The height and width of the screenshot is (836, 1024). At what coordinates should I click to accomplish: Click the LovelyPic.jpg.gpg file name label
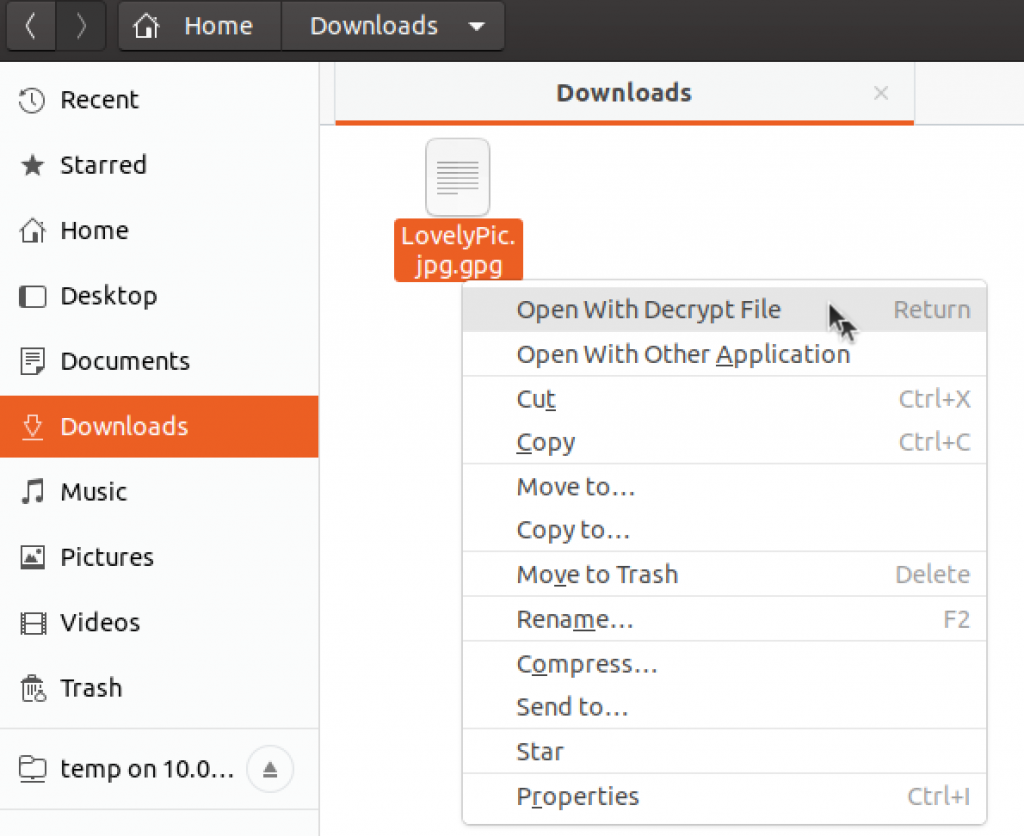point(458,251)
